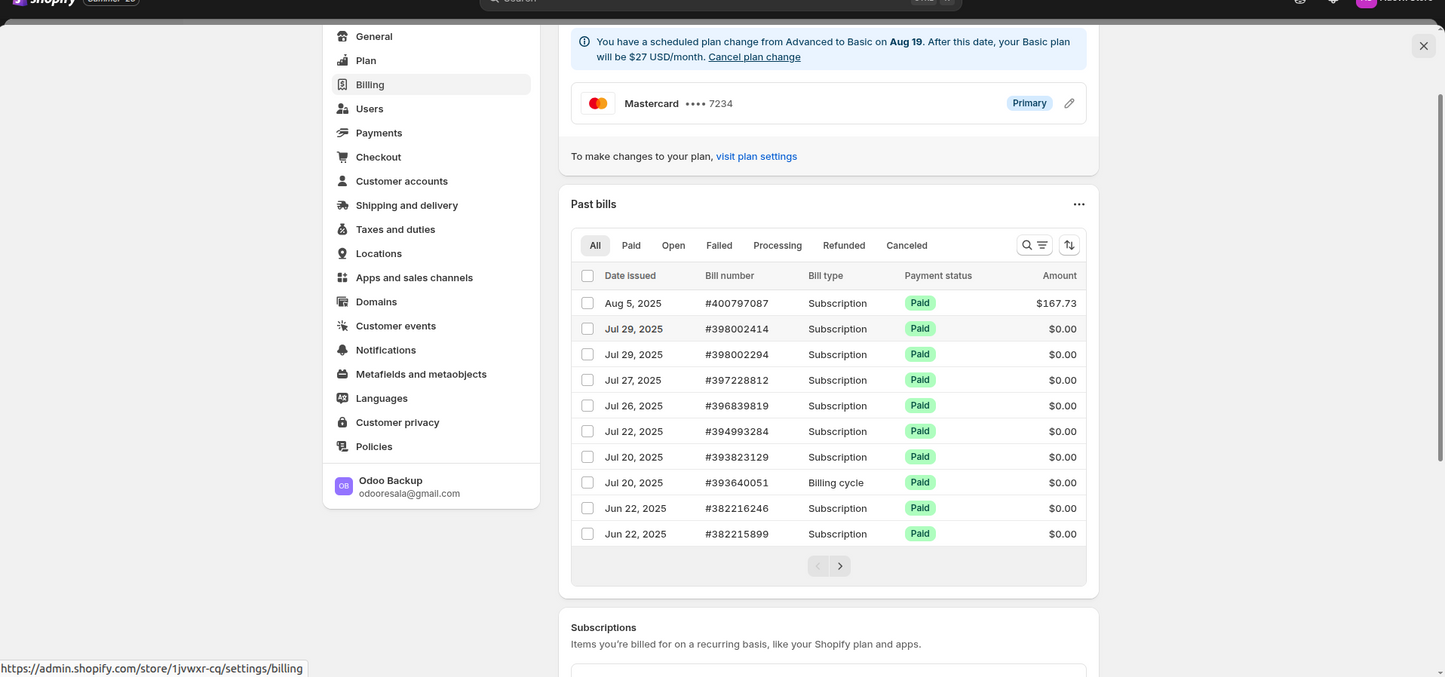Open search and filter for past bills

1034,245
